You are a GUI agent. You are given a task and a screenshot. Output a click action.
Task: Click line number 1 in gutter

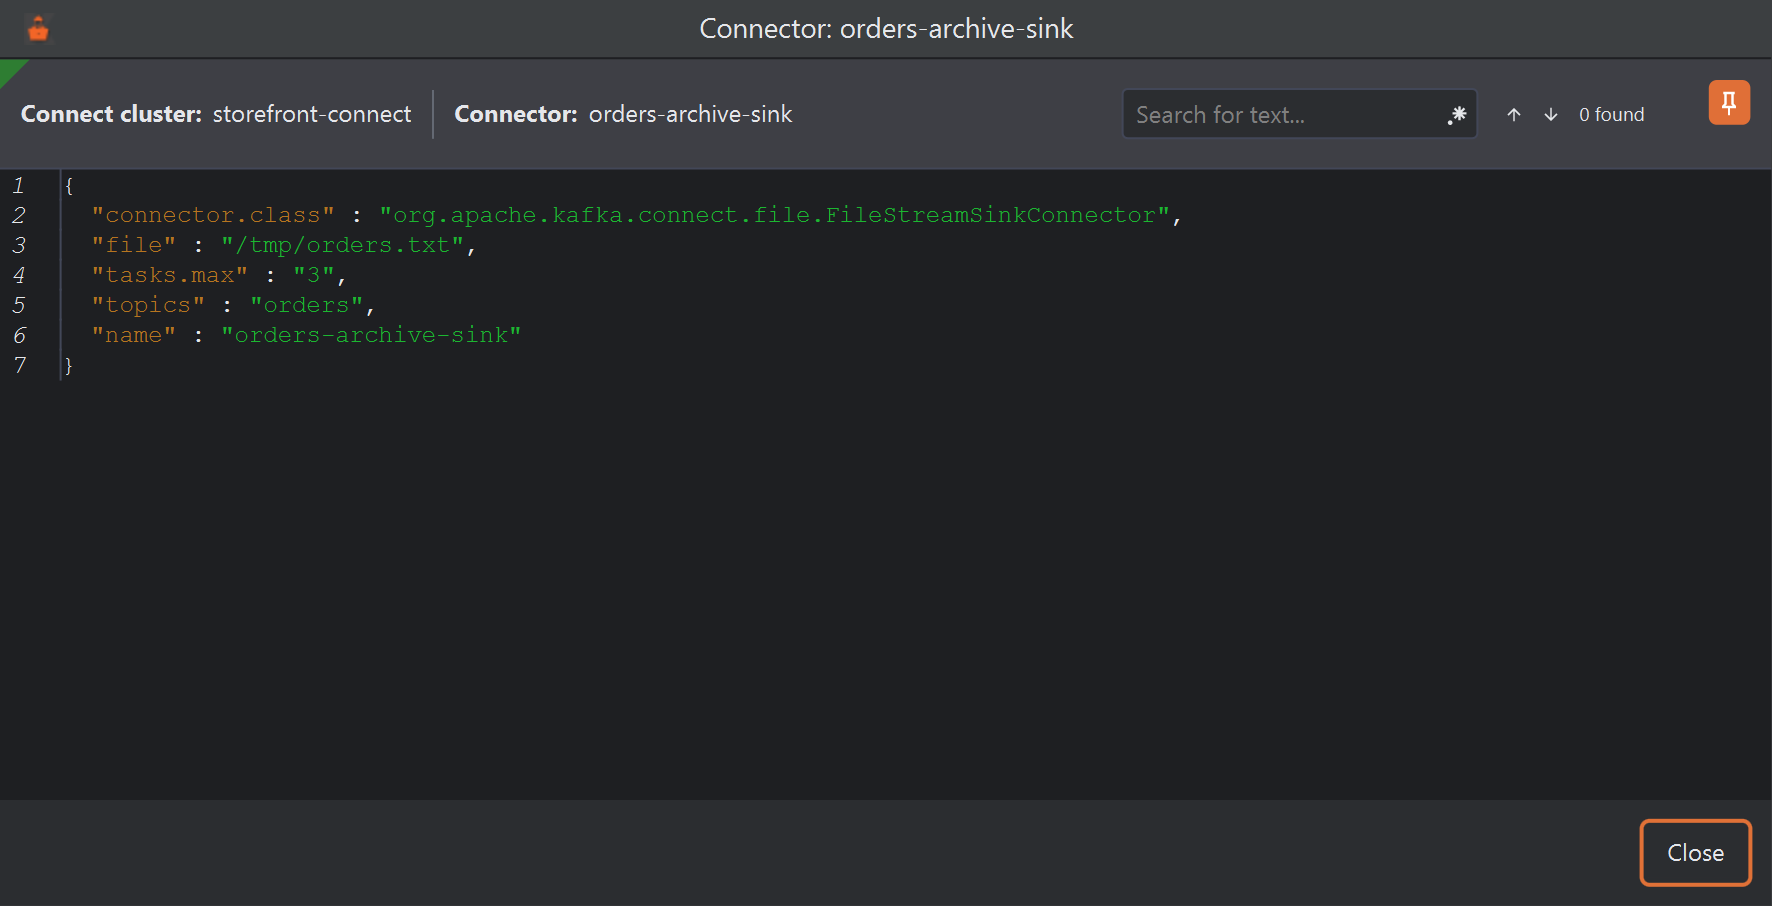(19, 185)
